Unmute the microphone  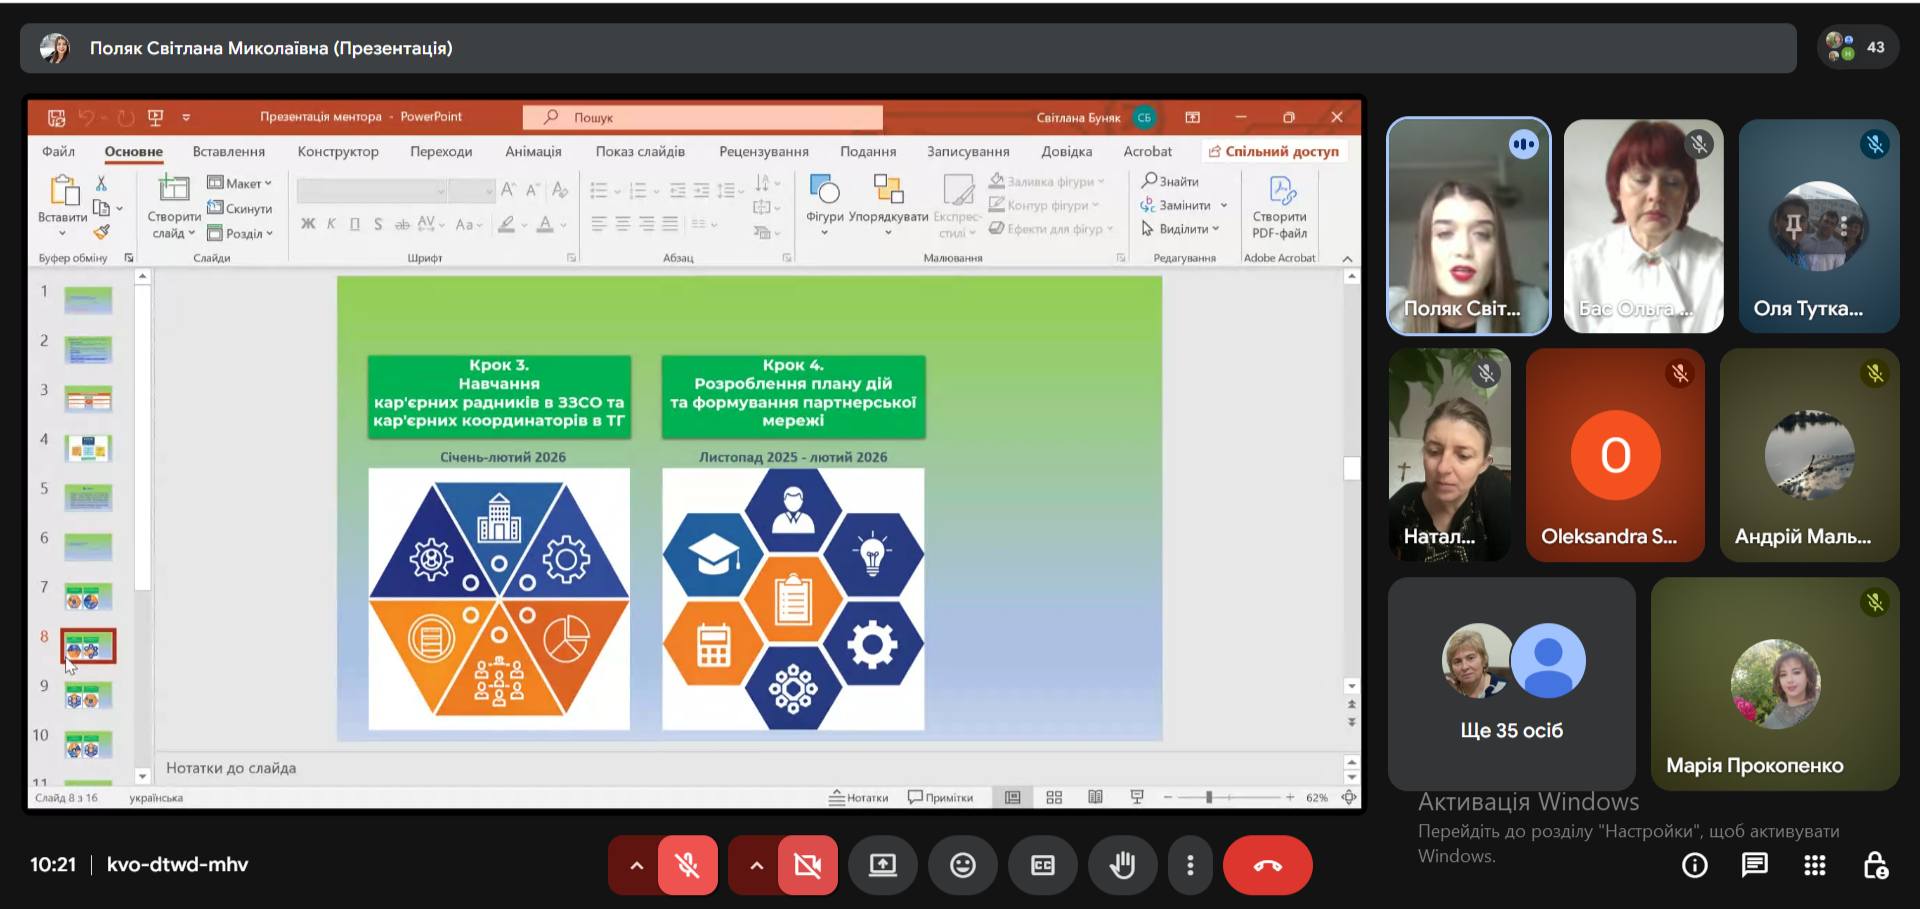(687, 865)
